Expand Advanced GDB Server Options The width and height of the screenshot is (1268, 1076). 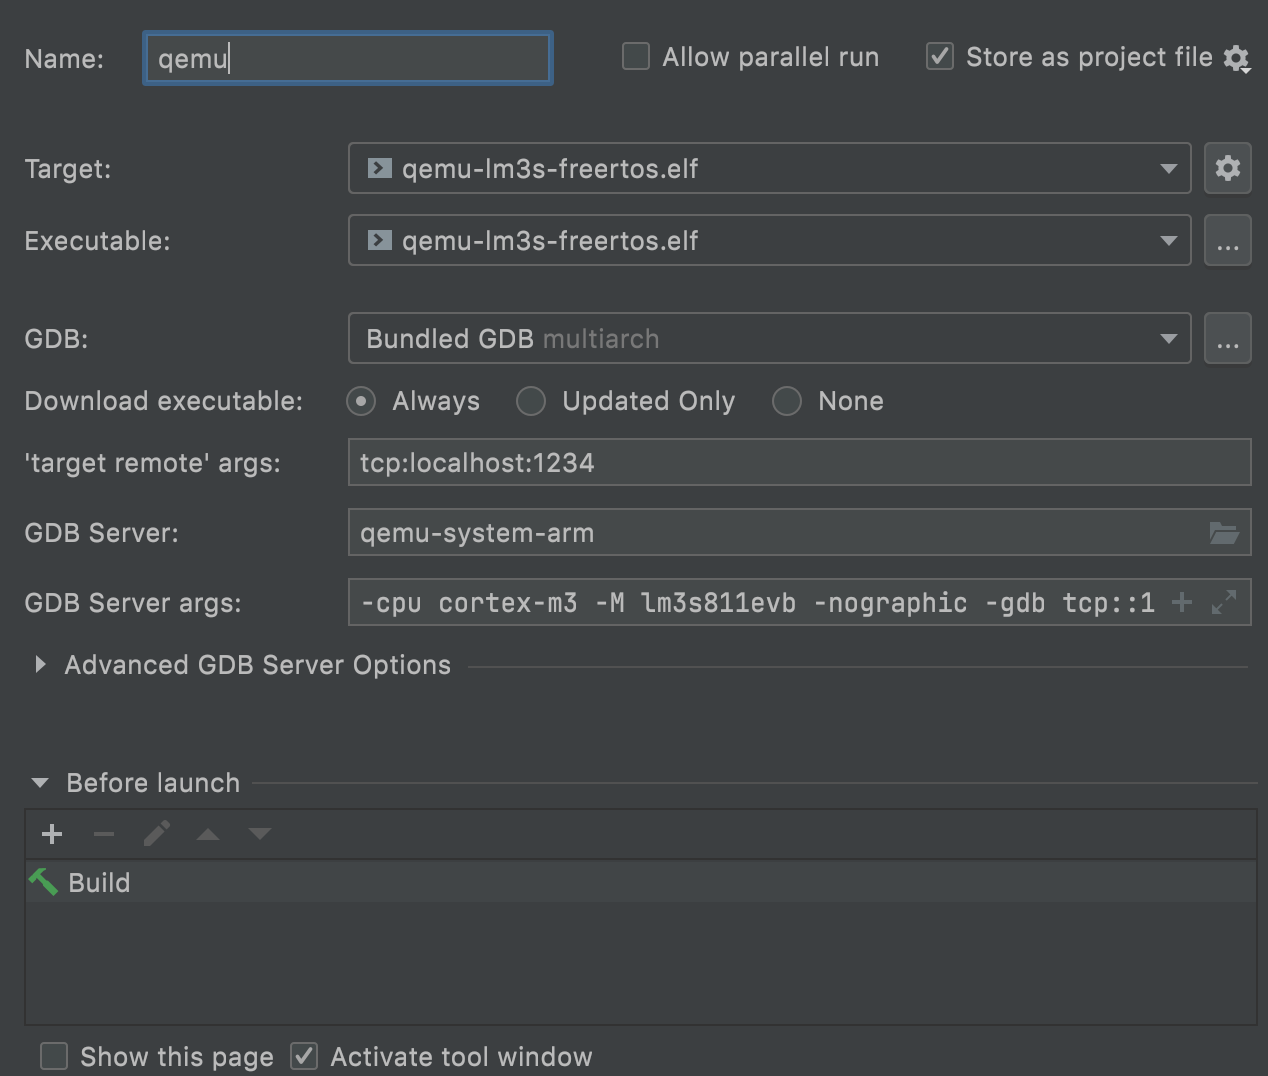40,665
